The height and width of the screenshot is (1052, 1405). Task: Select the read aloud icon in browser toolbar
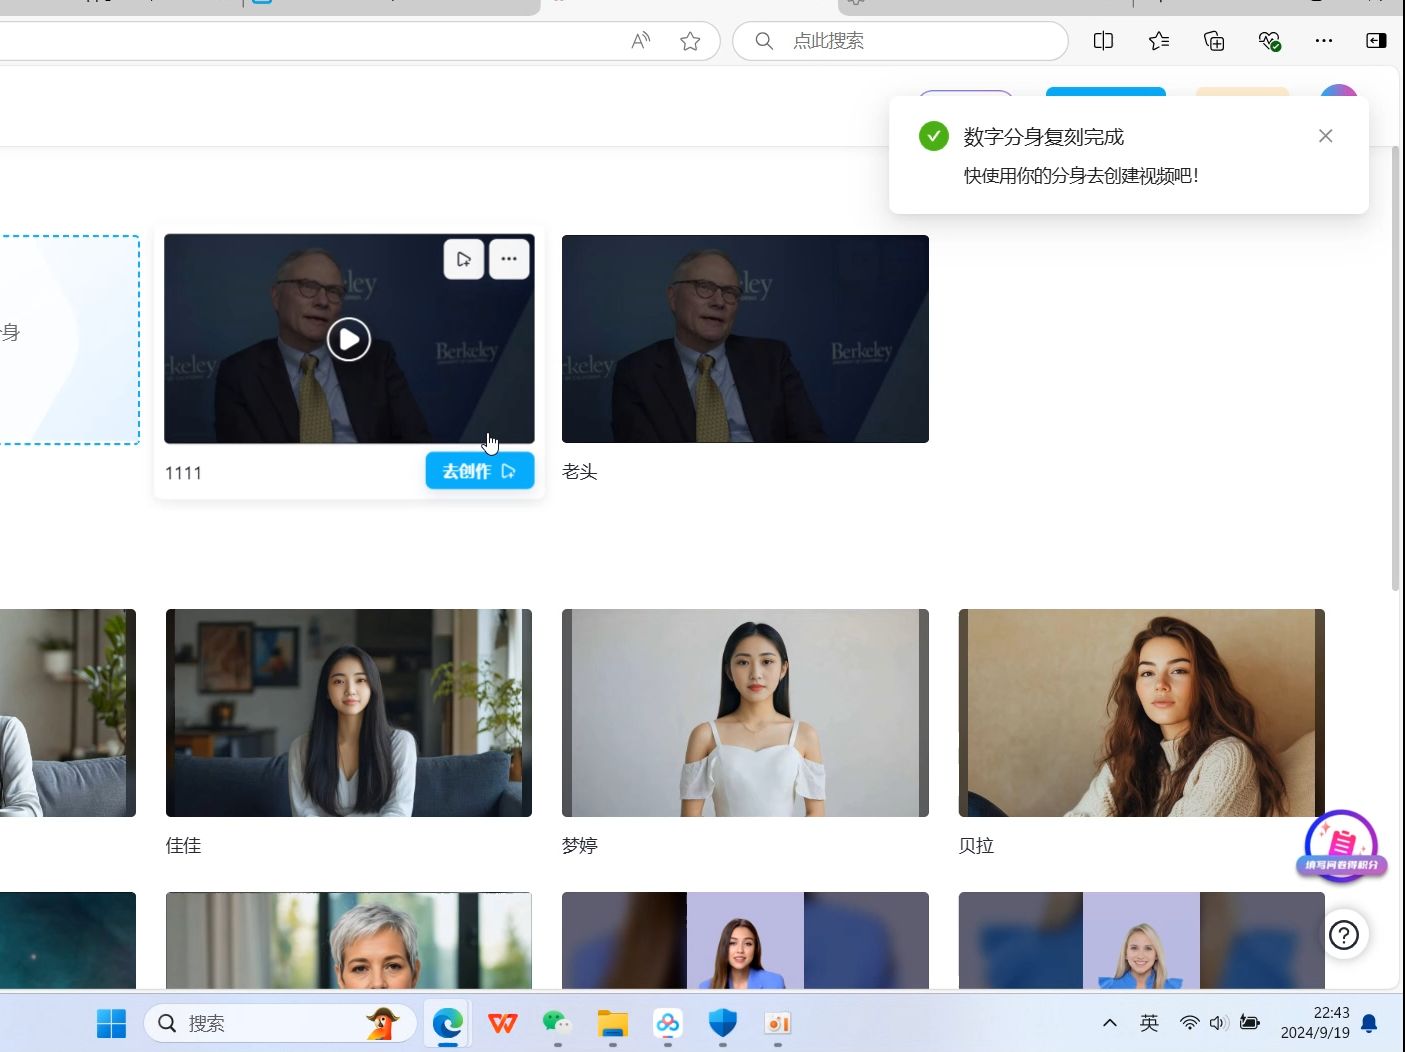[x=640, y=41]
